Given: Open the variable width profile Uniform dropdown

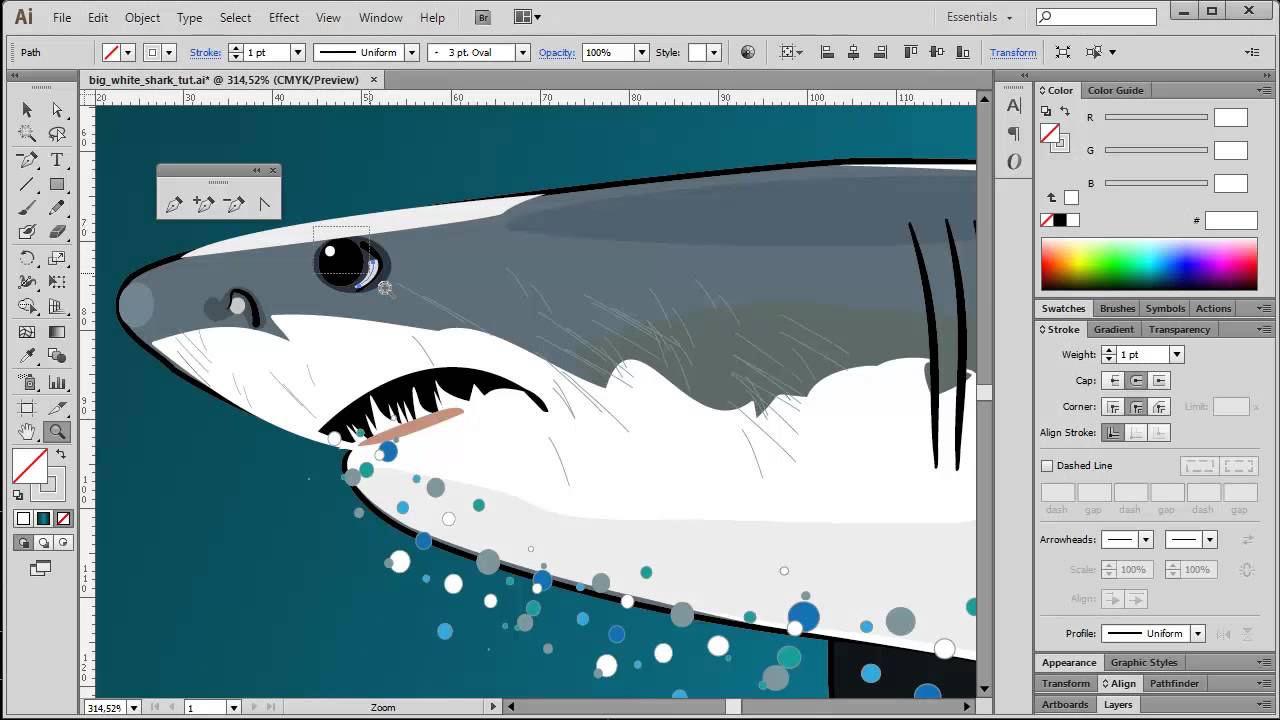Looking at the screenshot, I should (411, 52).
